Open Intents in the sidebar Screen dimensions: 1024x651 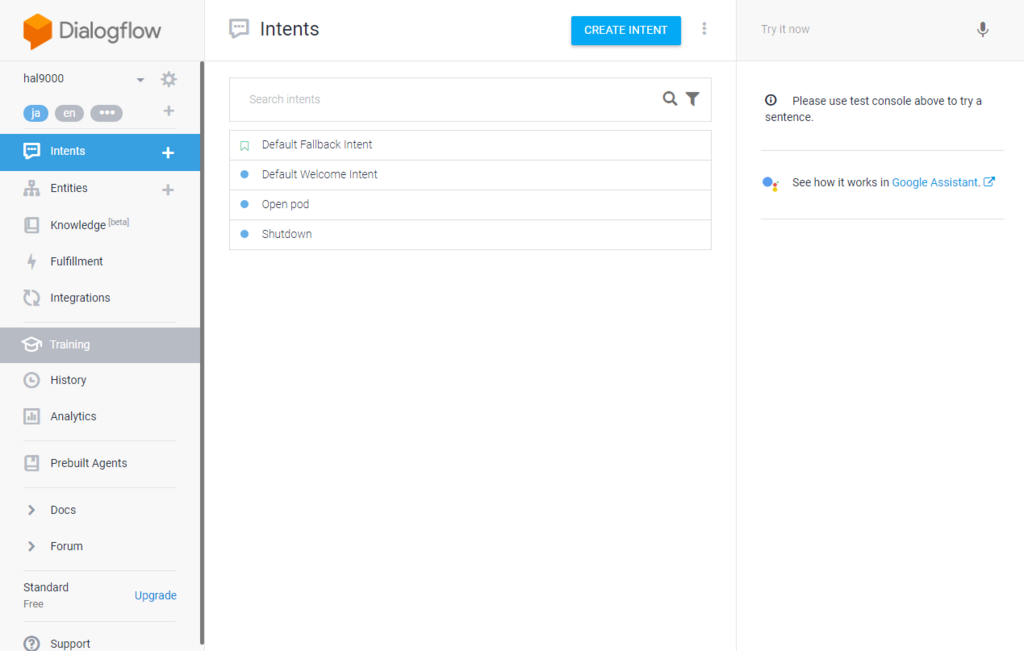coord(100,151)
